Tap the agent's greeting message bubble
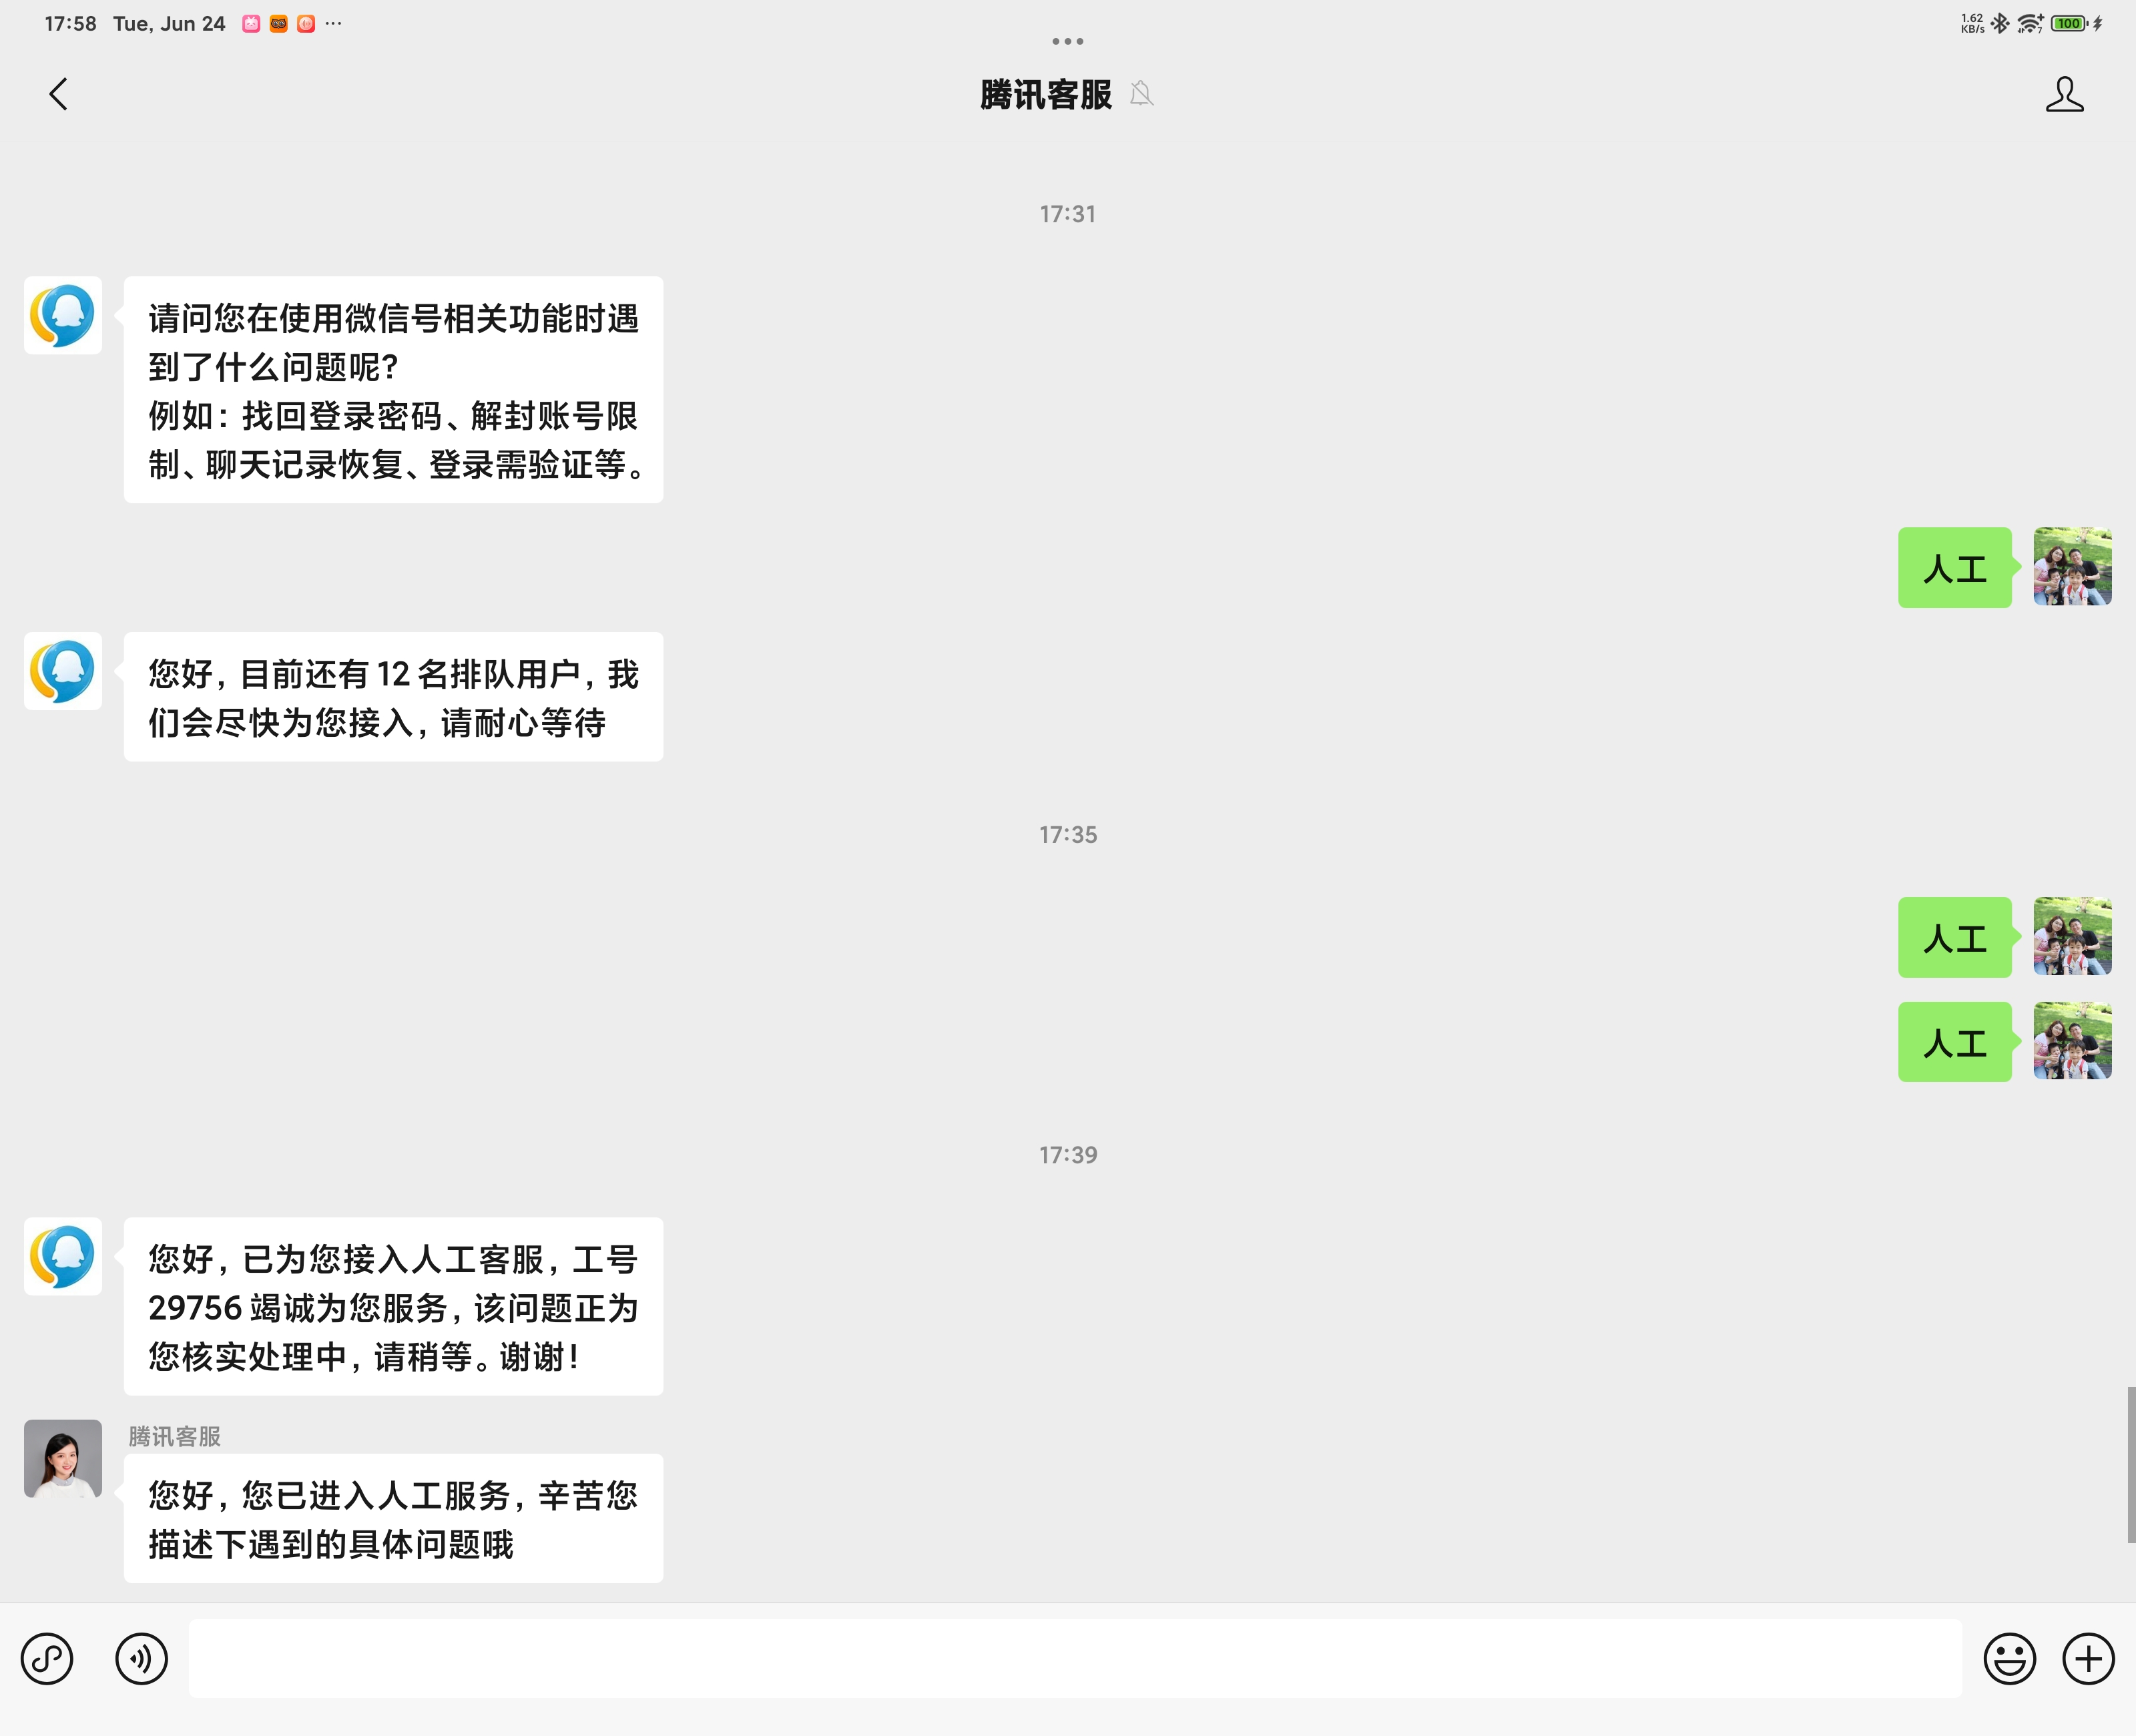This screenshot has width=2136, height=1736. [x=393, y=1518]
